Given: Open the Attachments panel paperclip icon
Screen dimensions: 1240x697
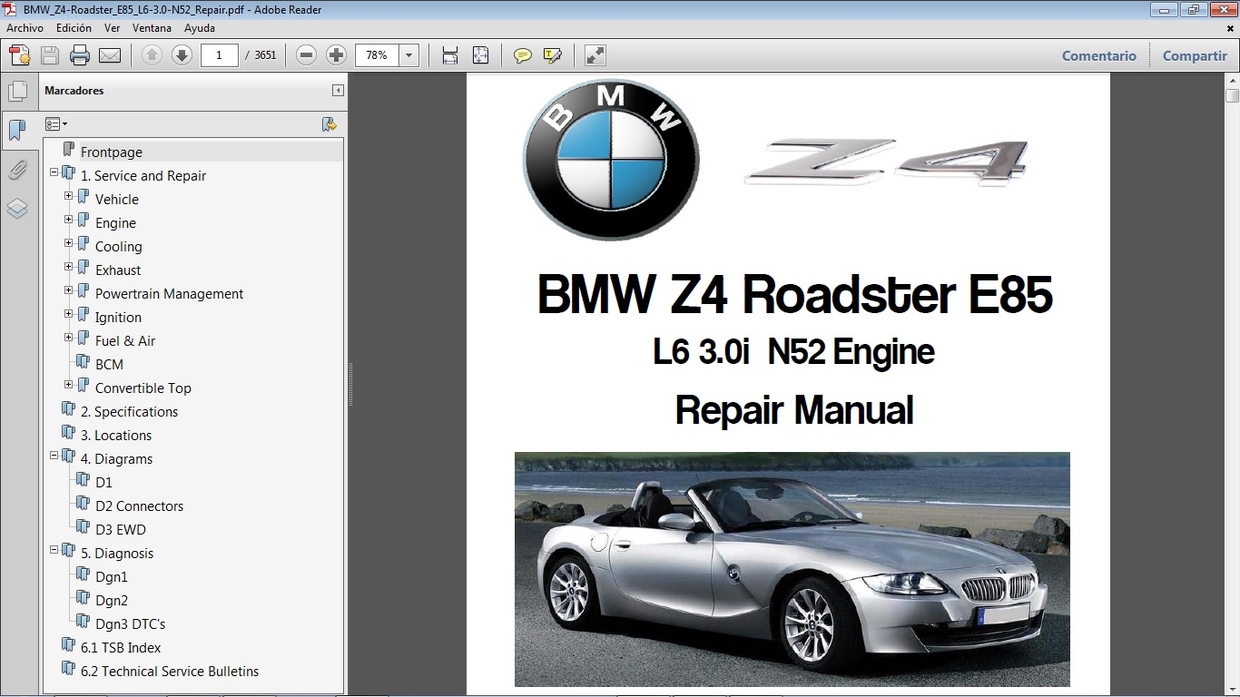Looking at the screenshot, I should click(19, 170).
